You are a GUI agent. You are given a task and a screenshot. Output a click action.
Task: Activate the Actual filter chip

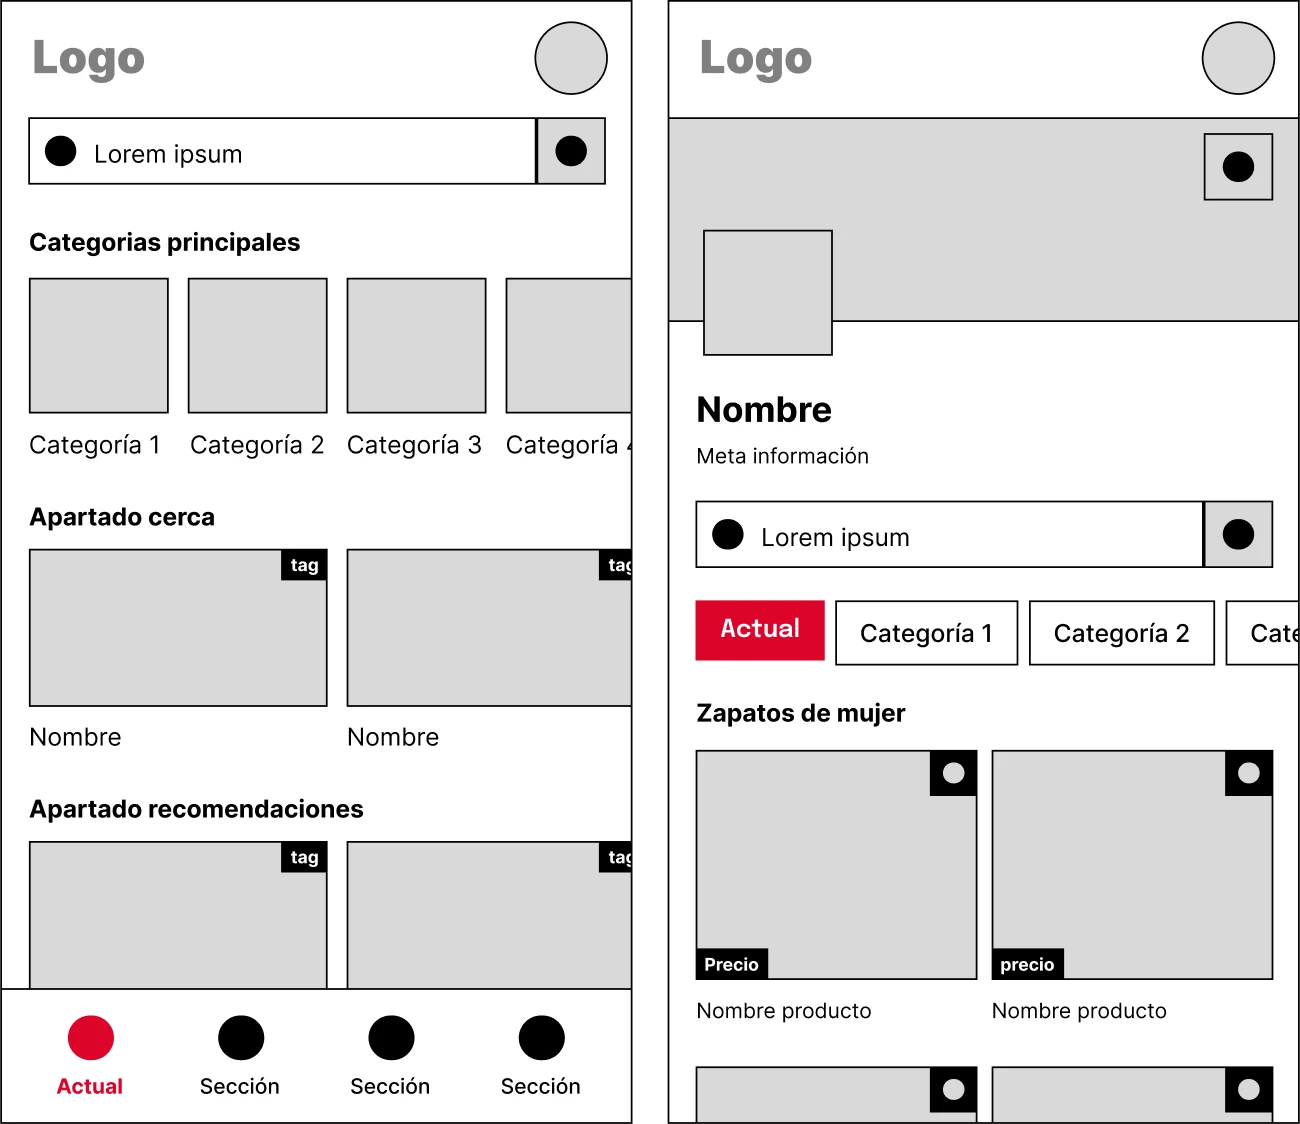click(x=760, y=630)
